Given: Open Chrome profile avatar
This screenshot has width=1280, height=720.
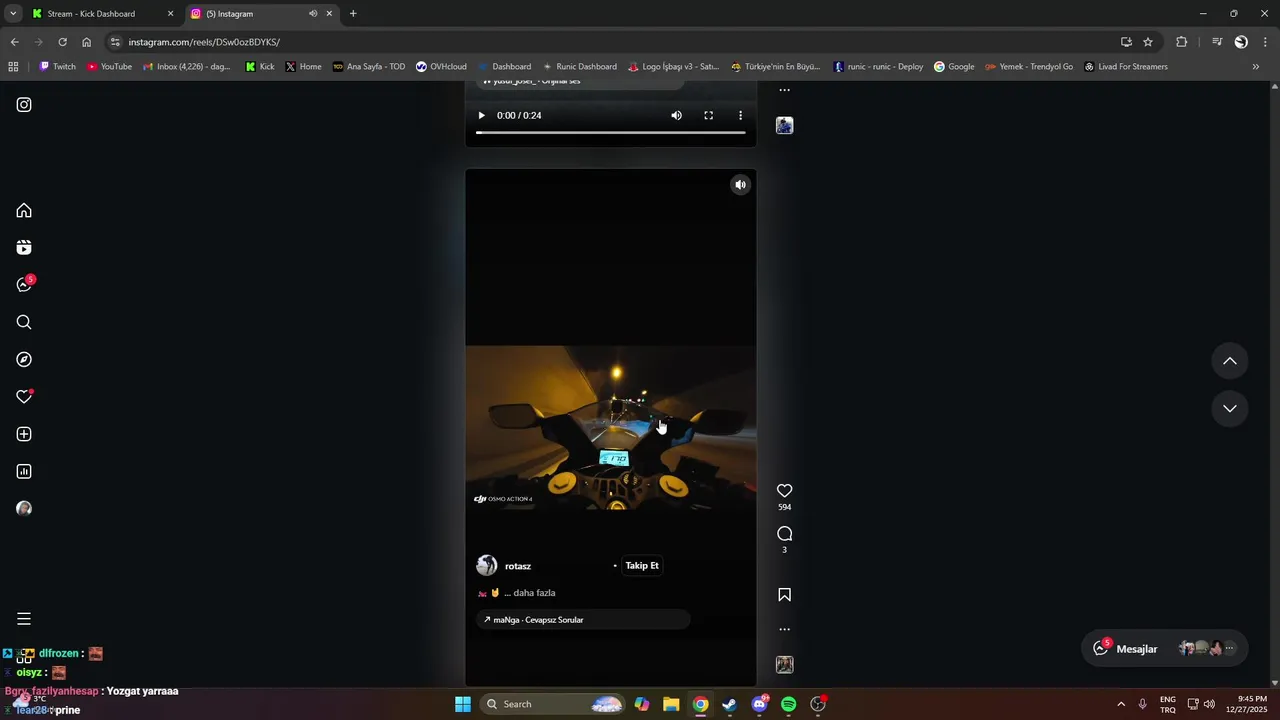Looking at the screenshot, I should click(1241, 42).
